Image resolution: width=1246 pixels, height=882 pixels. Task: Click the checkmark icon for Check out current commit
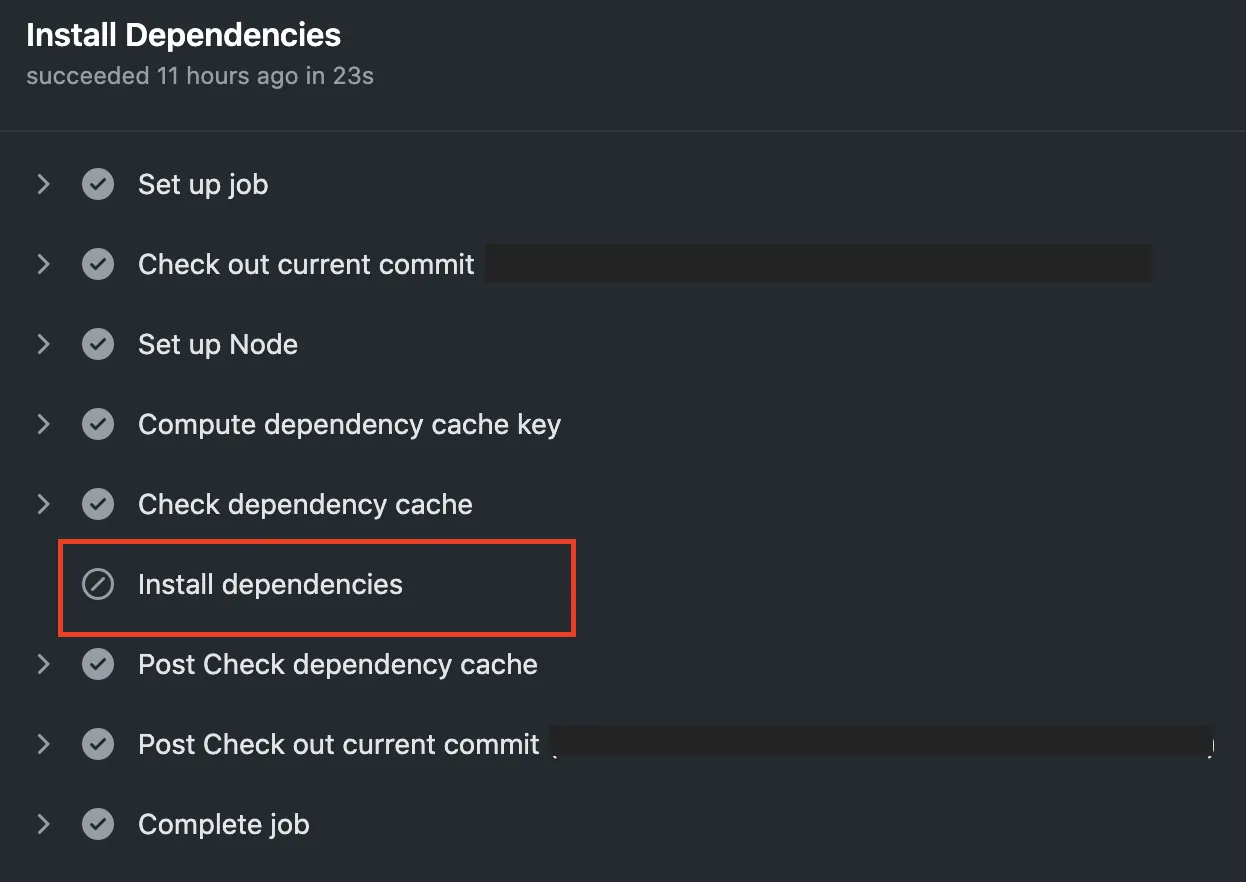98,265
